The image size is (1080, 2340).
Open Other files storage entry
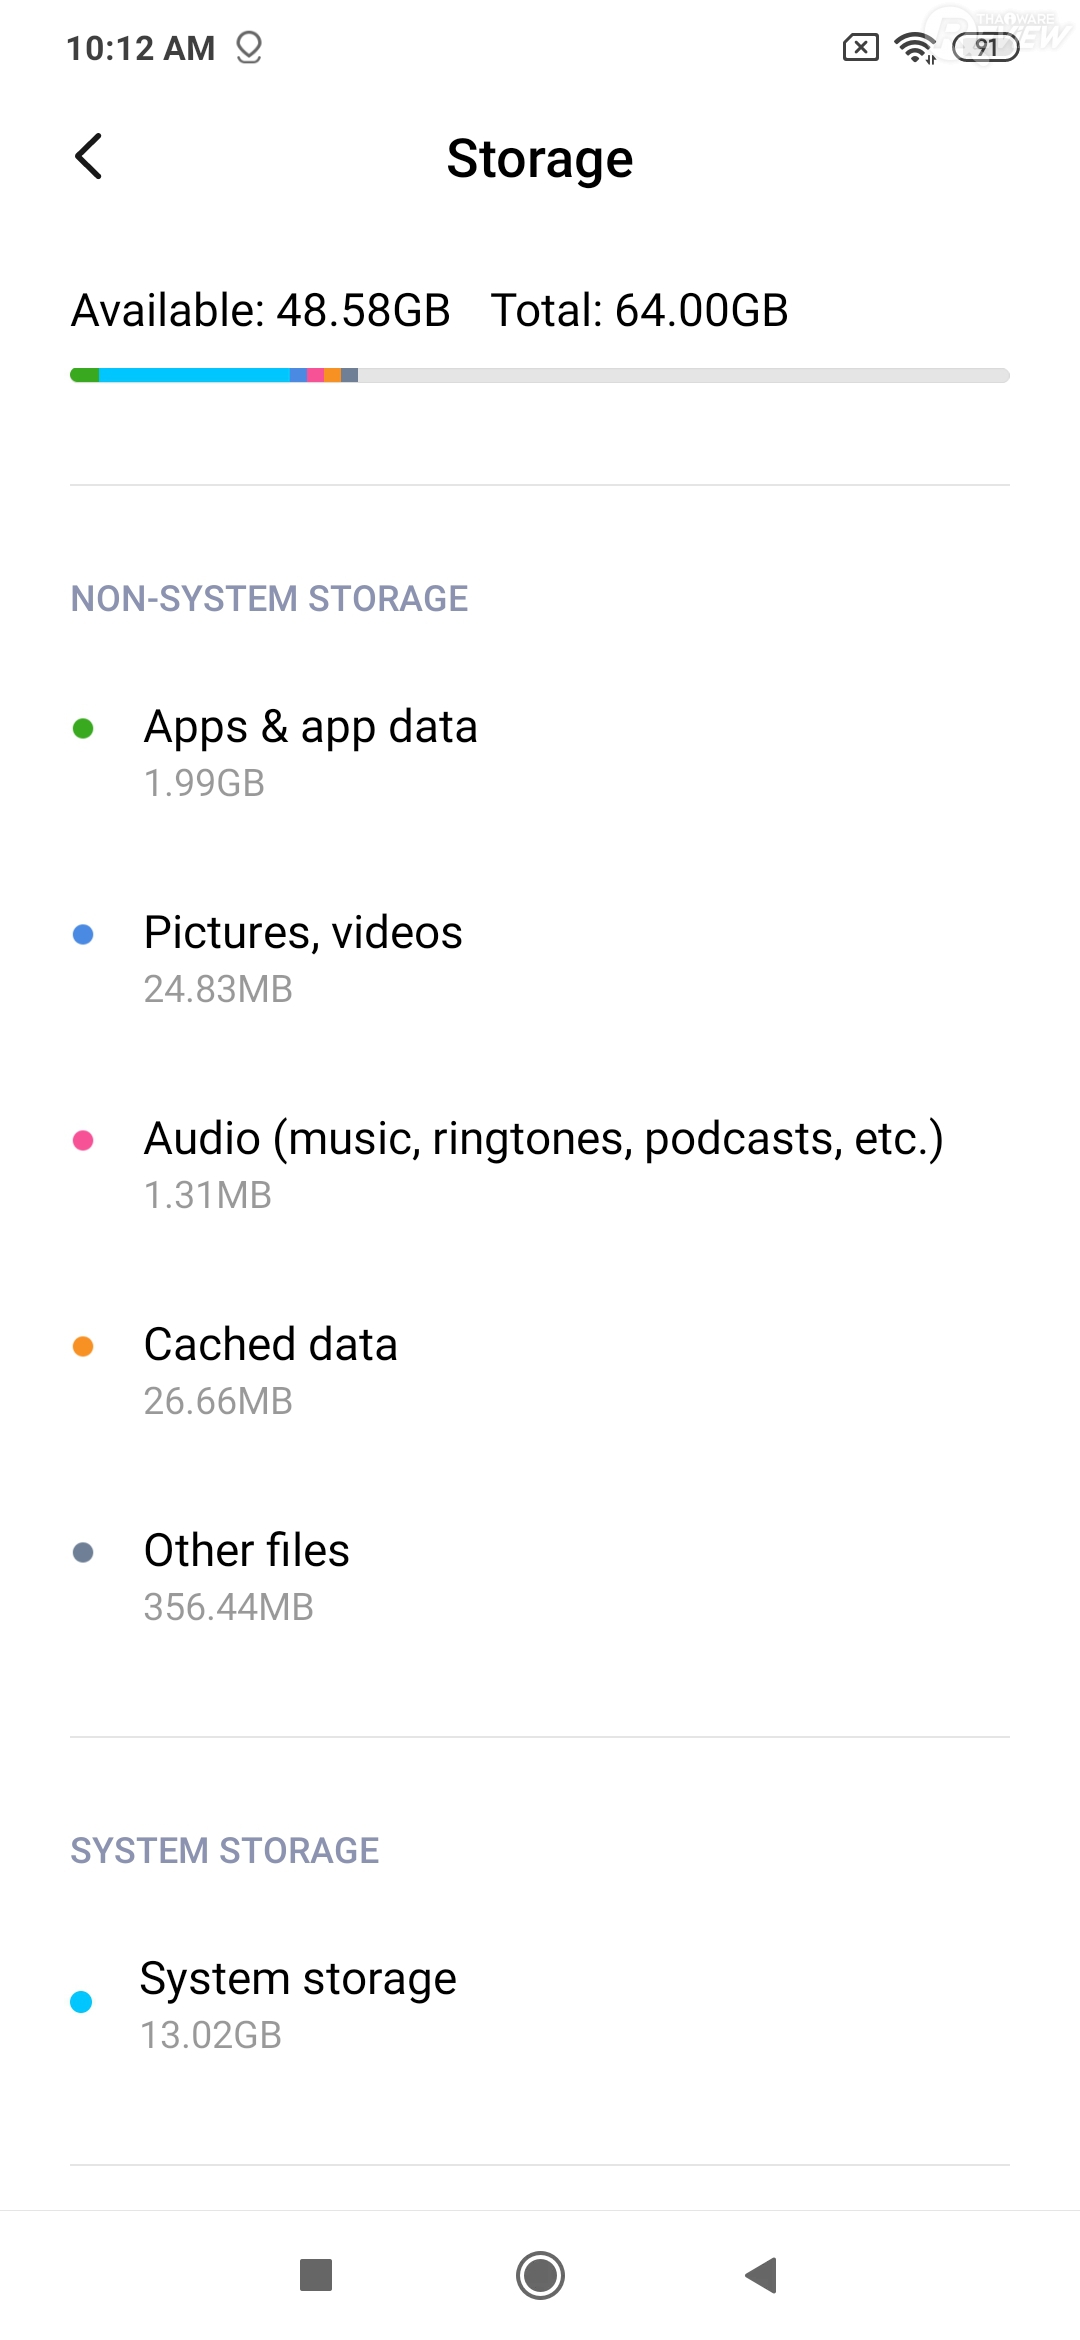[246, 1576]
